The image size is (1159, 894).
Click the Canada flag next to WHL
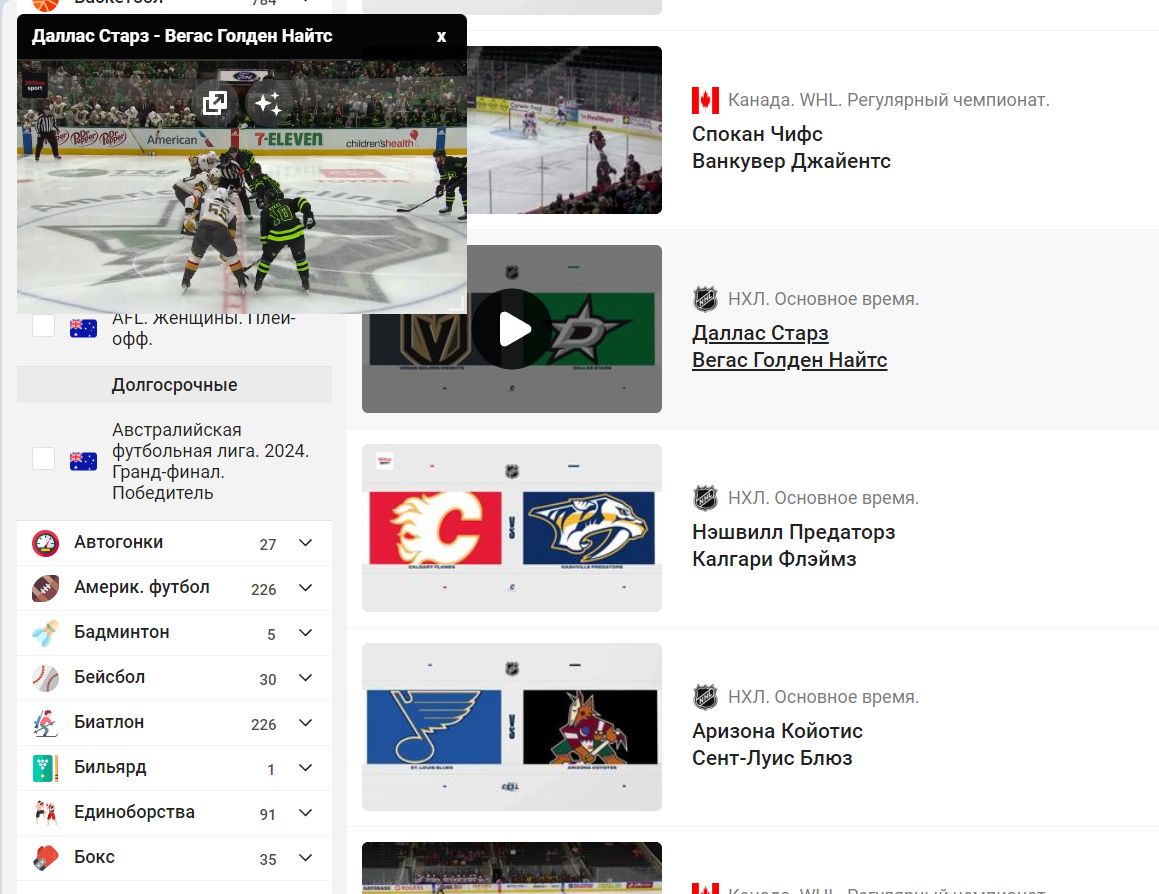point(705,101)
